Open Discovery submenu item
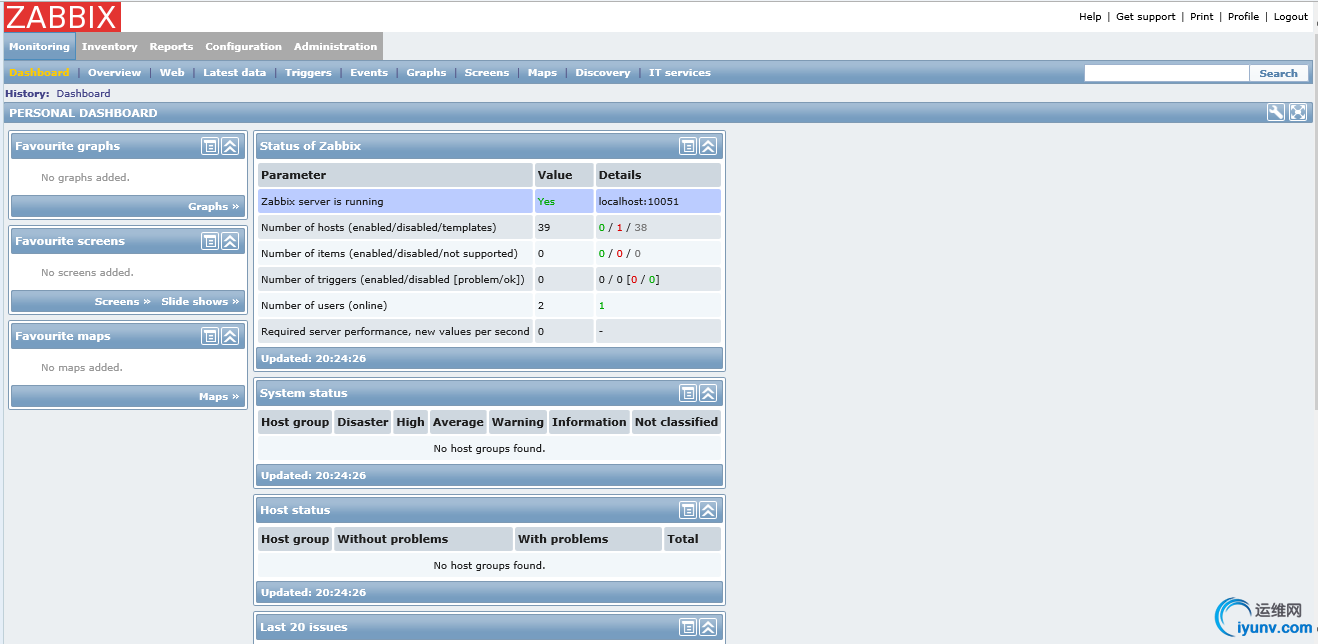 click(603, 72)
